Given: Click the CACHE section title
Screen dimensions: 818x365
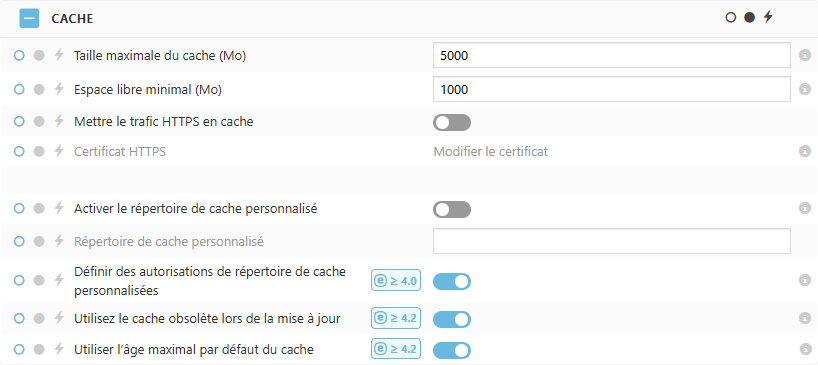Looking at the screenshot, I should (x=72, y=19).
